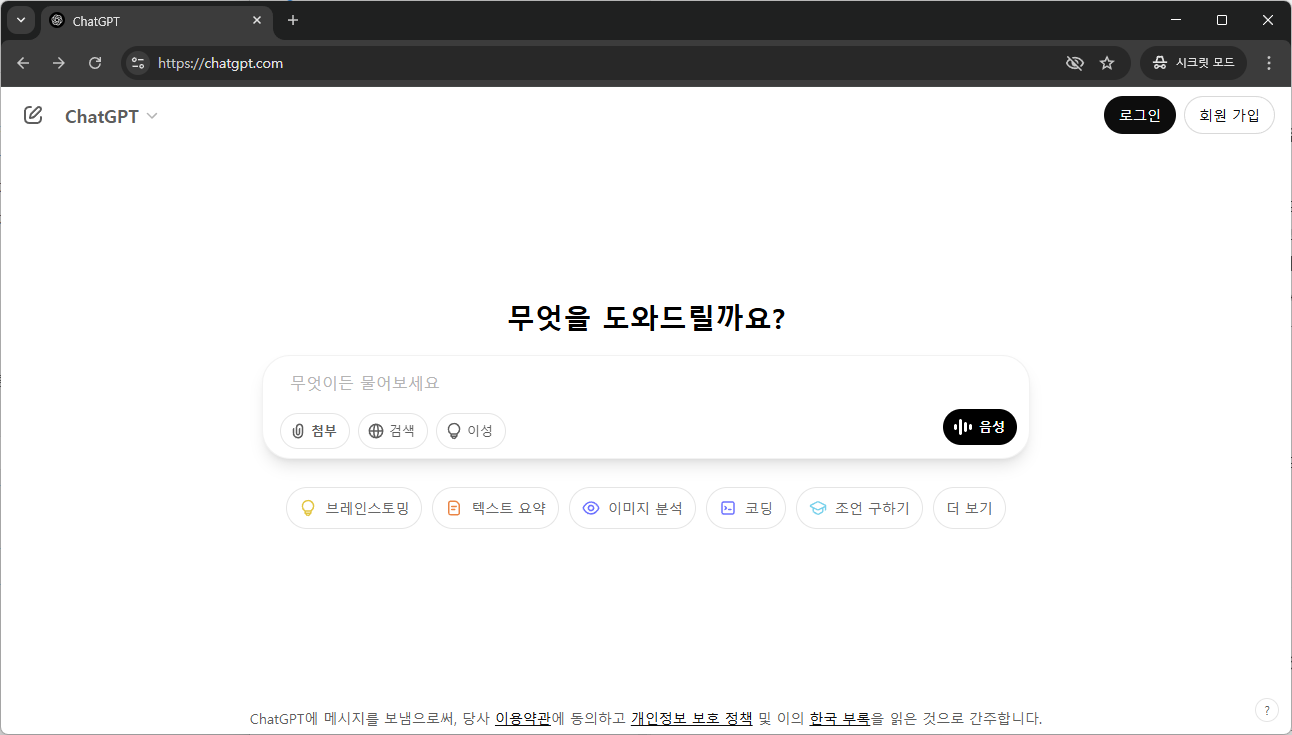Expand more suggestions with 더 보기
Viewport: 1292px width, 735px height.
(969, 508)
